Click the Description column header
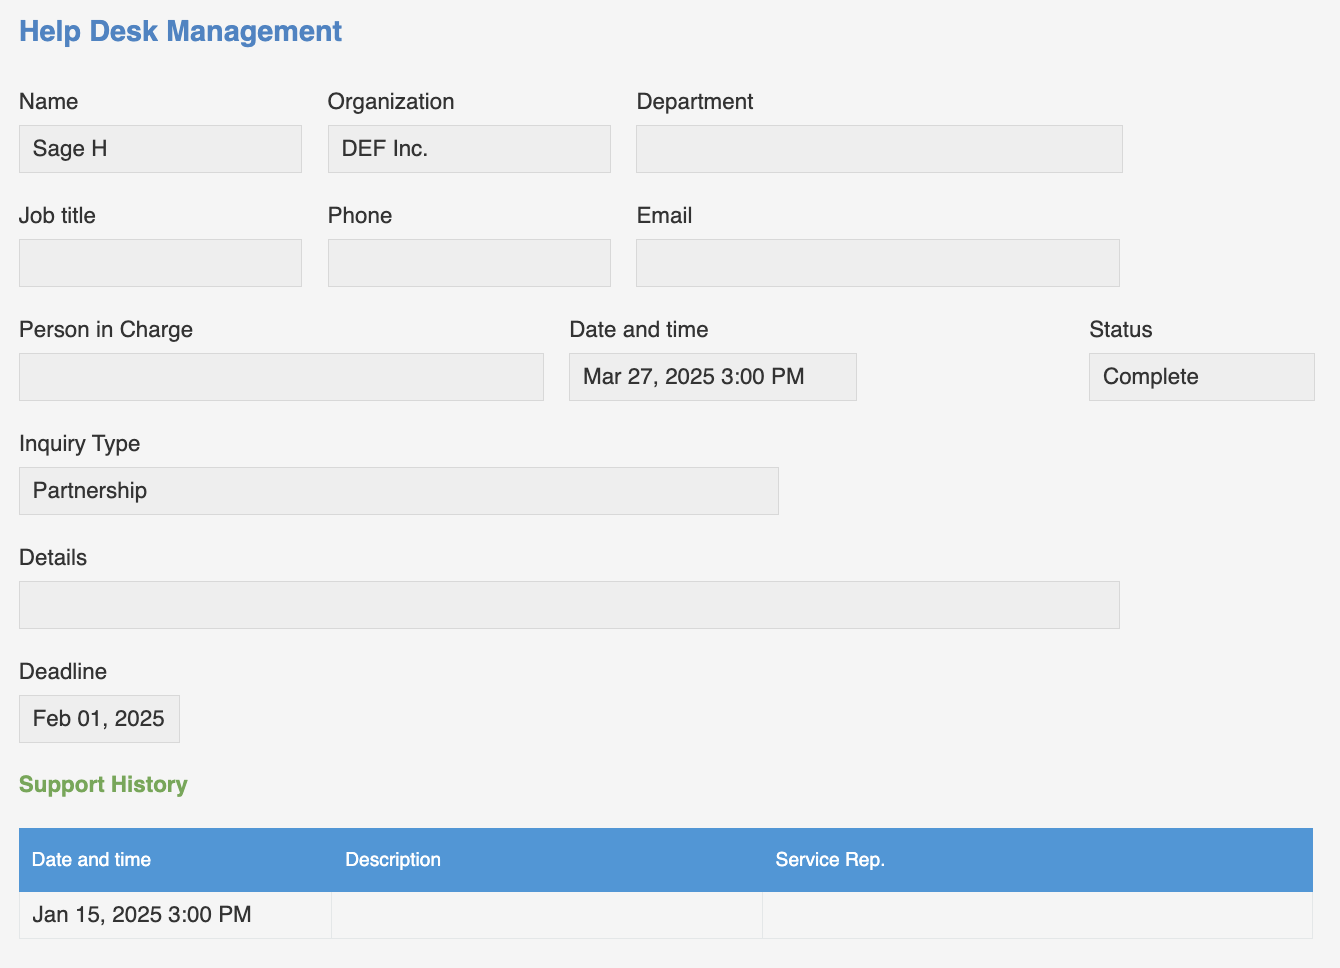The image size is (1340, 968). (x=392, y=860)
